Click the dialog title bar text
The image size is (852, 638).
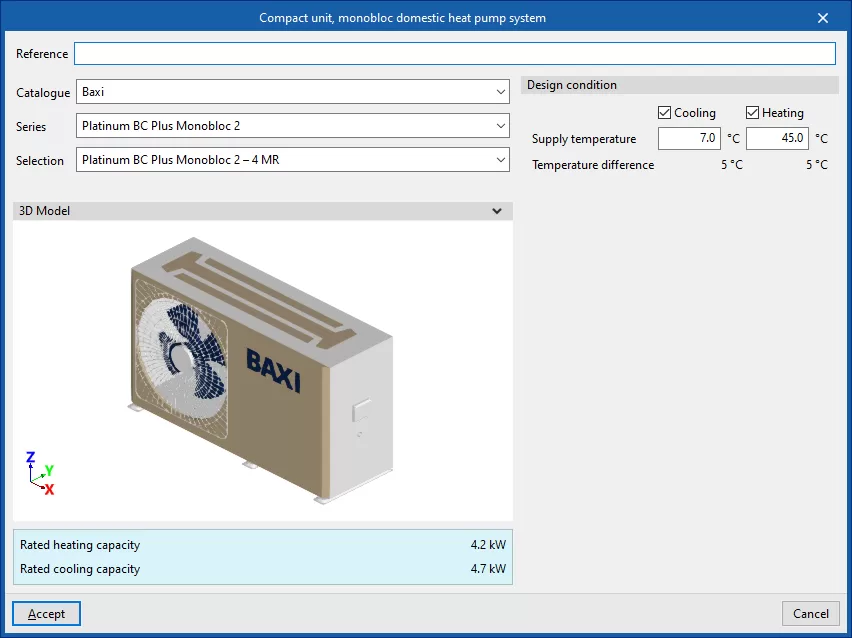point(403,18)
